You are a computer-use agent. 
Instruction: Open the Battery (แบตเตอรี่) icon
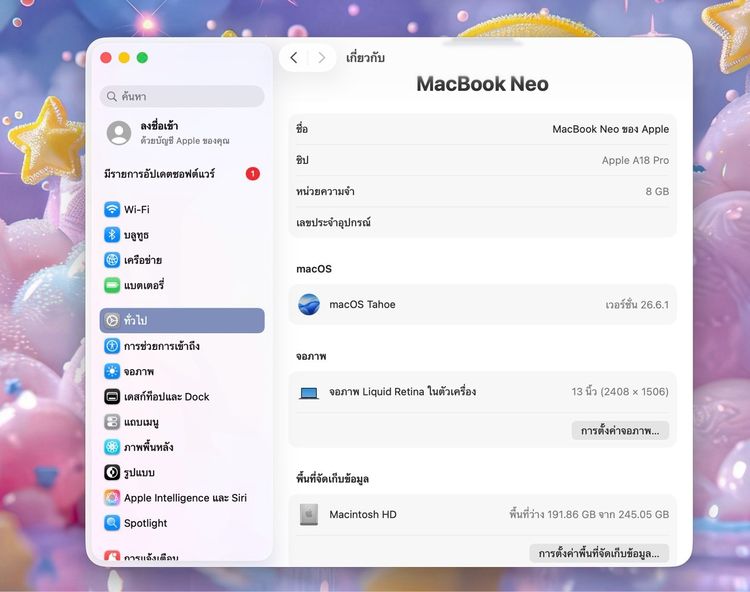(x=112, y=285)
